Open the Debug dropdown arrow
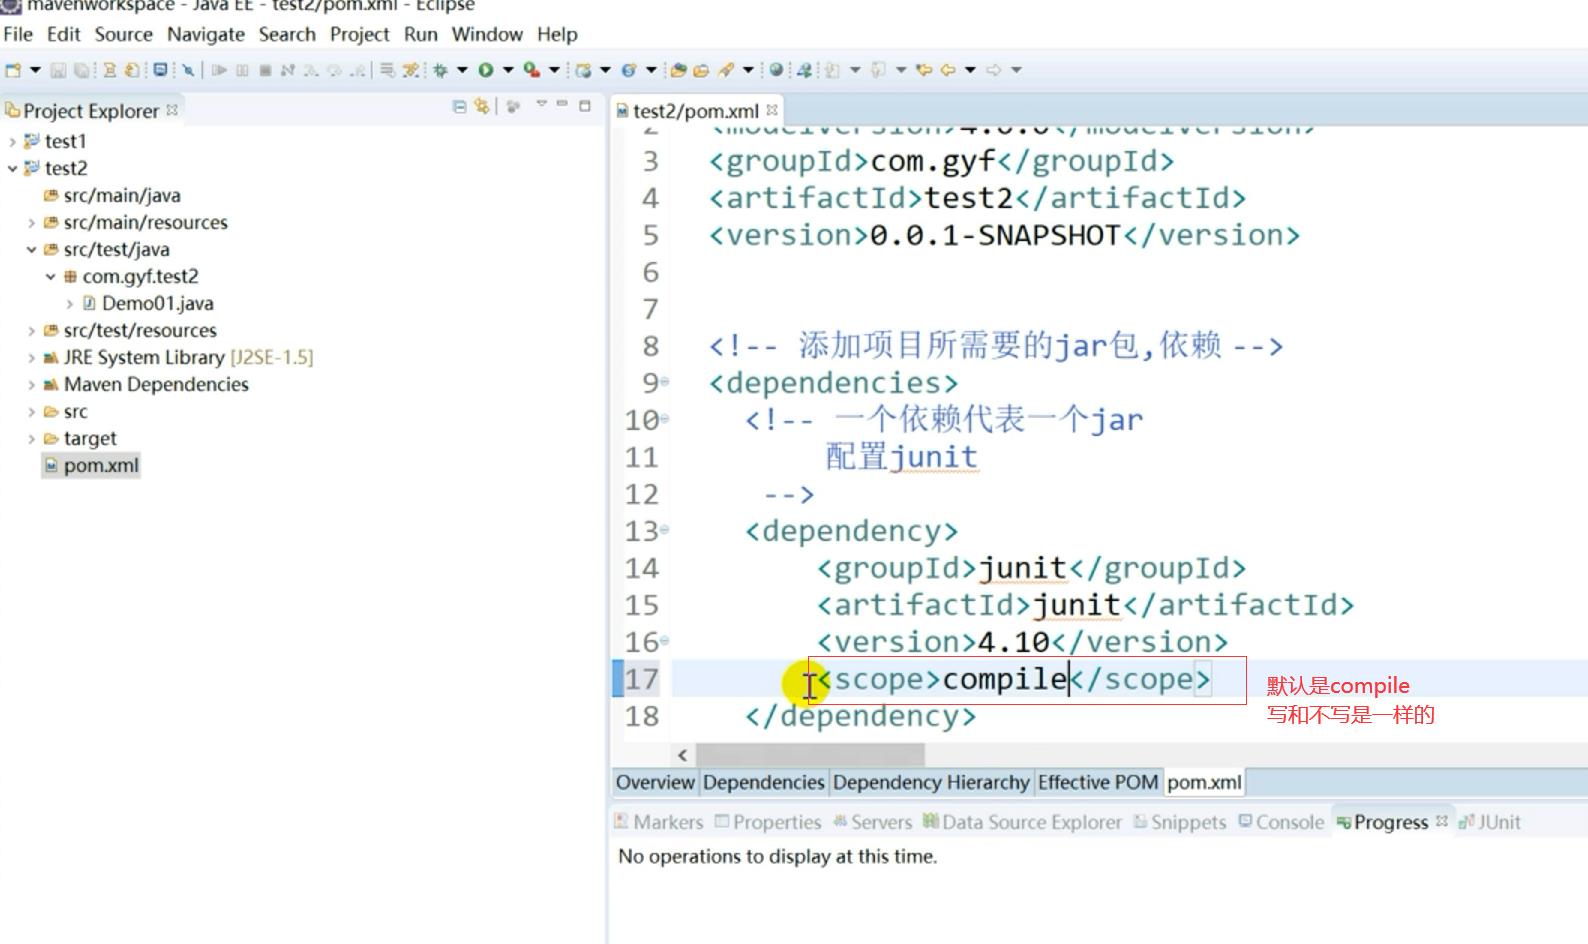1588x944 pixels. [x=462, y=70]
